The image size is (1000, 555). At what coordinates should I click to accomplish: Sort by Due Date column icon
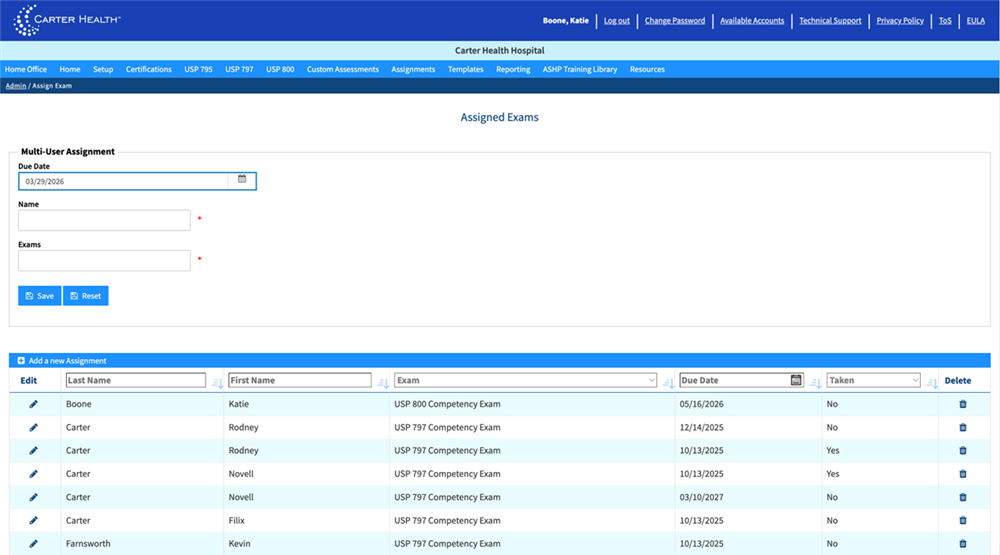tap(815, 382)
